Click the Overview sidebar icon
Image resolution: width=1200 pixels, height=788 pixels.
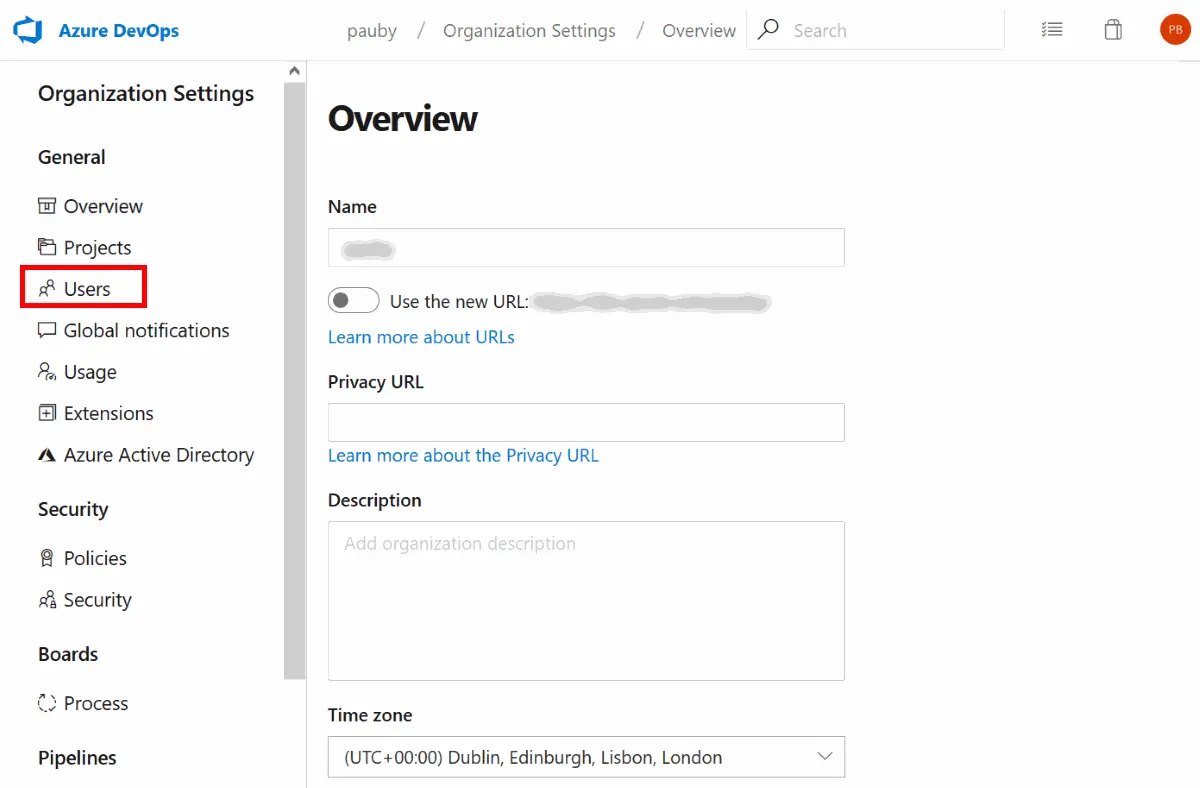47,206
